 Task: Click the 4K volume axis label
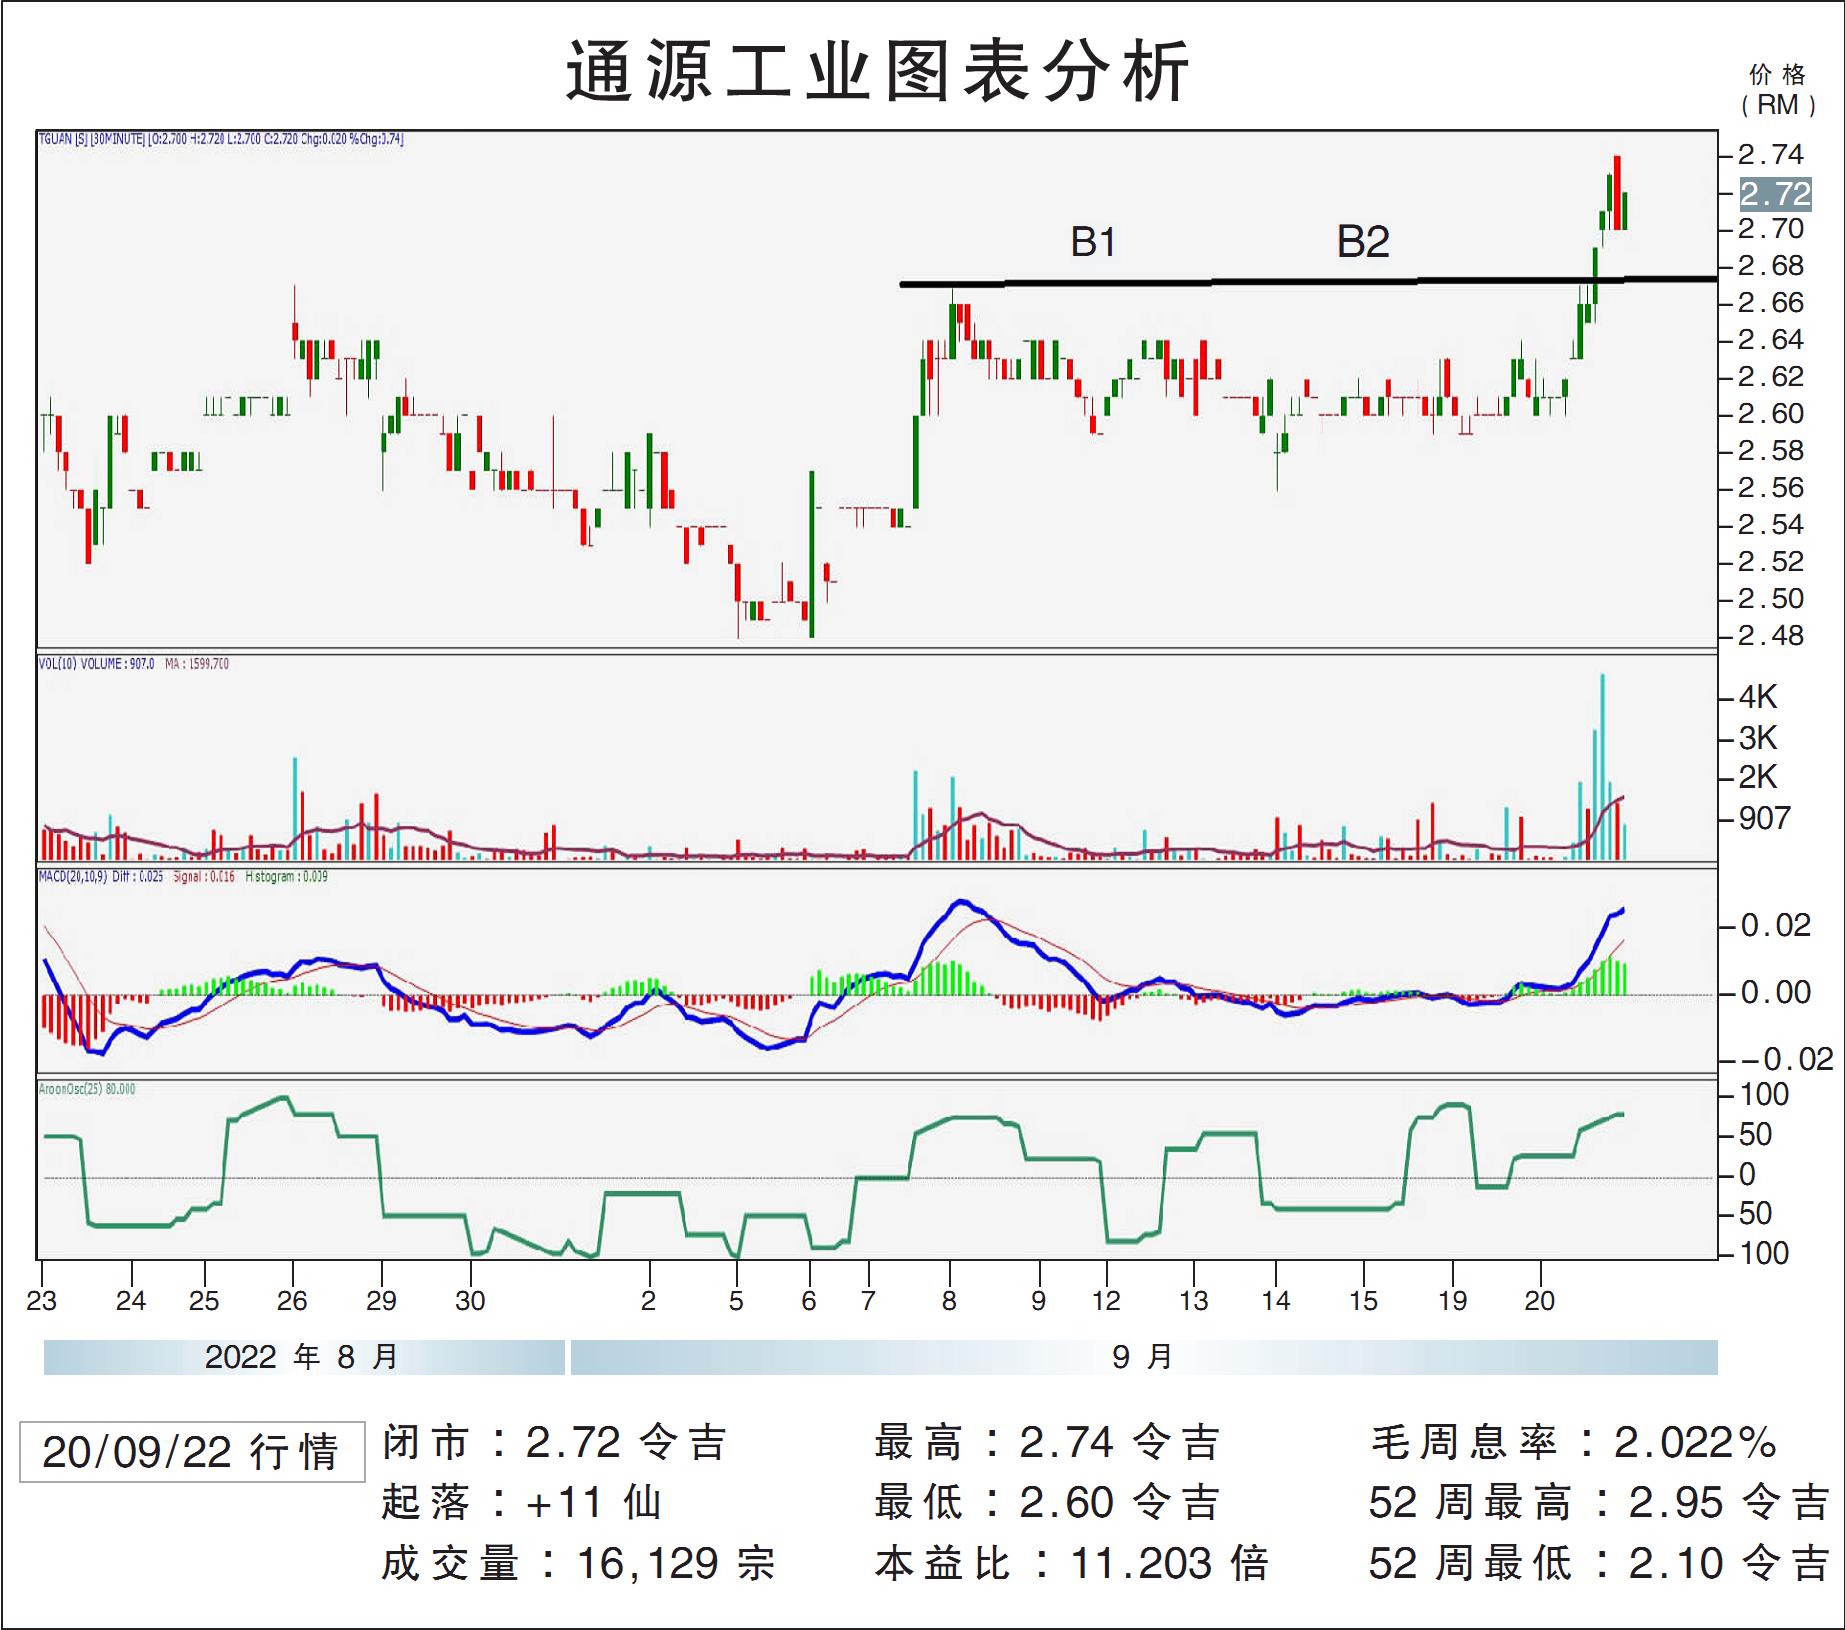(x=1758, y=696)
